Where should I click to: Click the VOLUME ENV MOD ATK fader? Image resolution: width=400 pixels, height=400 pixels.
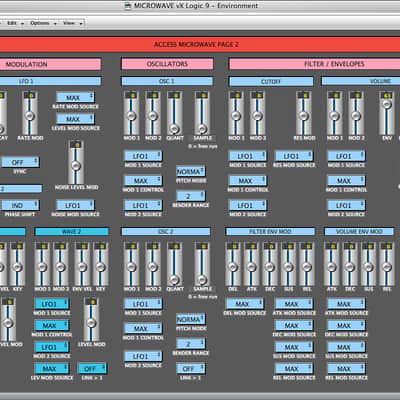pos(331,264)
